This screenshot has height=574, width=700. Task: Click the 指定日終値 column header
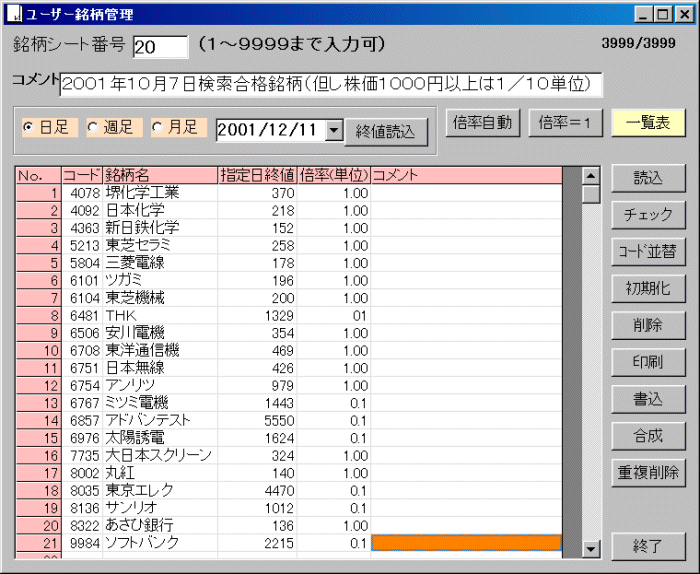pyautogui.click(x=258, y=175)
